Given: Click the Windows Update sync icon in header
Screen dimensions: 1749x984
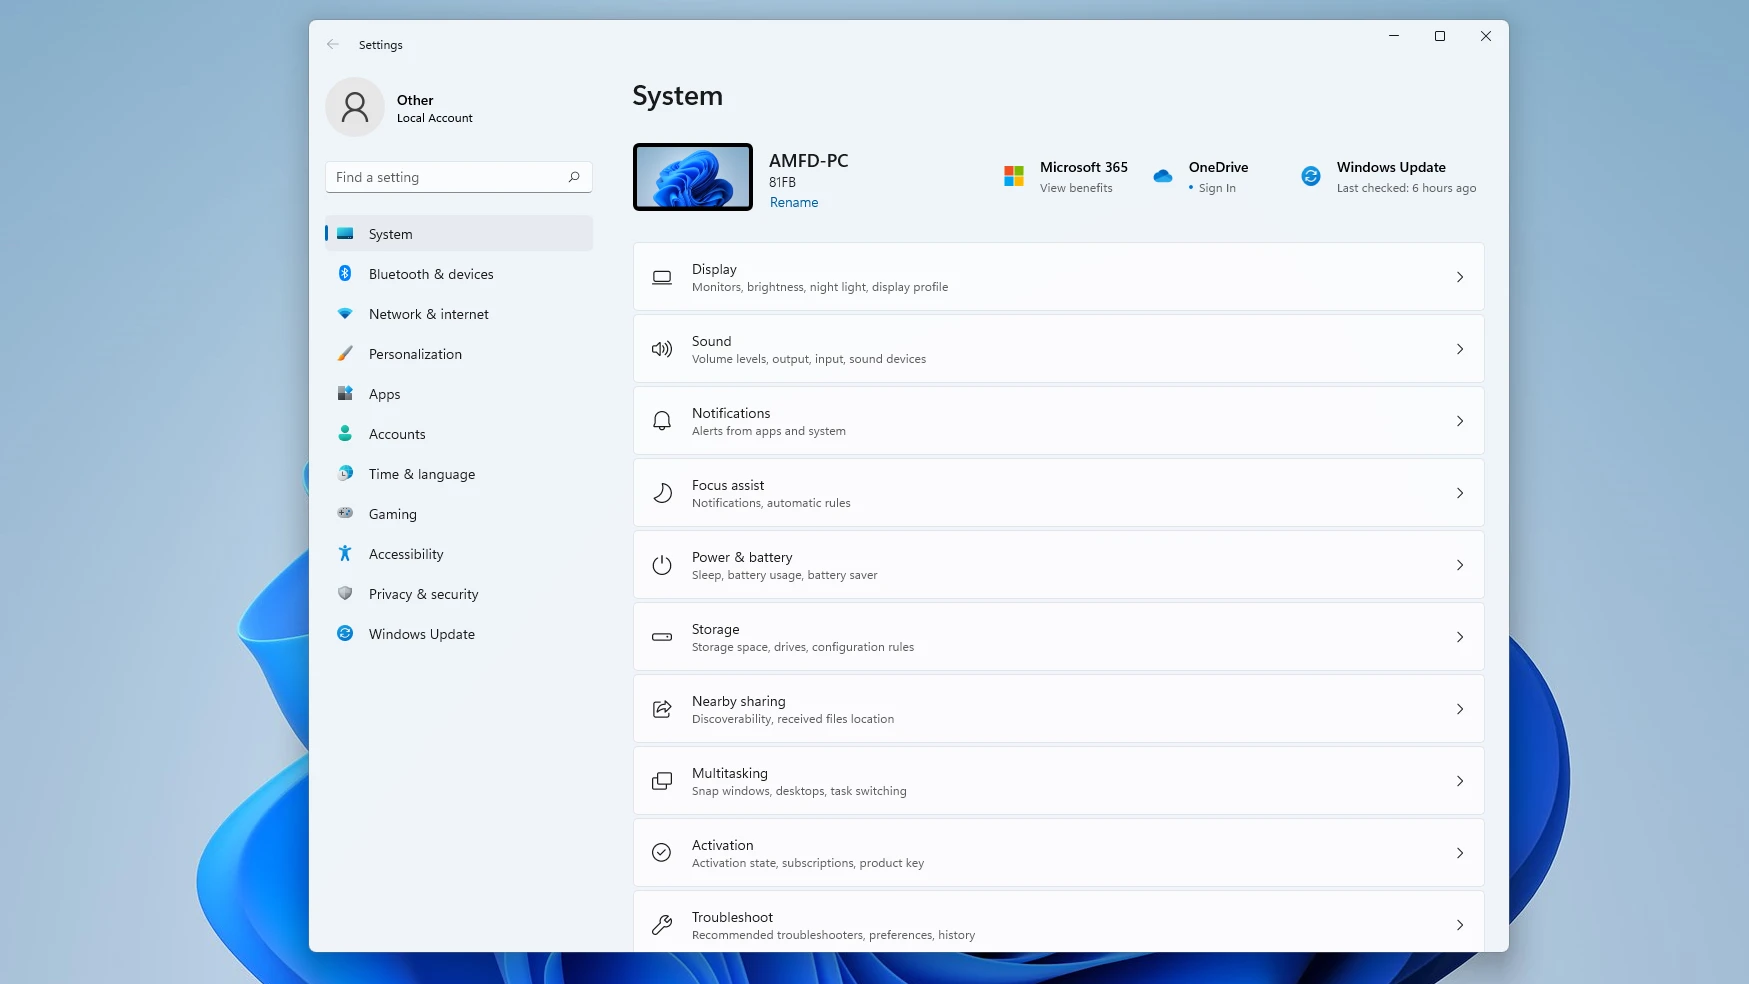Looking at the screenshot, I should coord(1310,176).
